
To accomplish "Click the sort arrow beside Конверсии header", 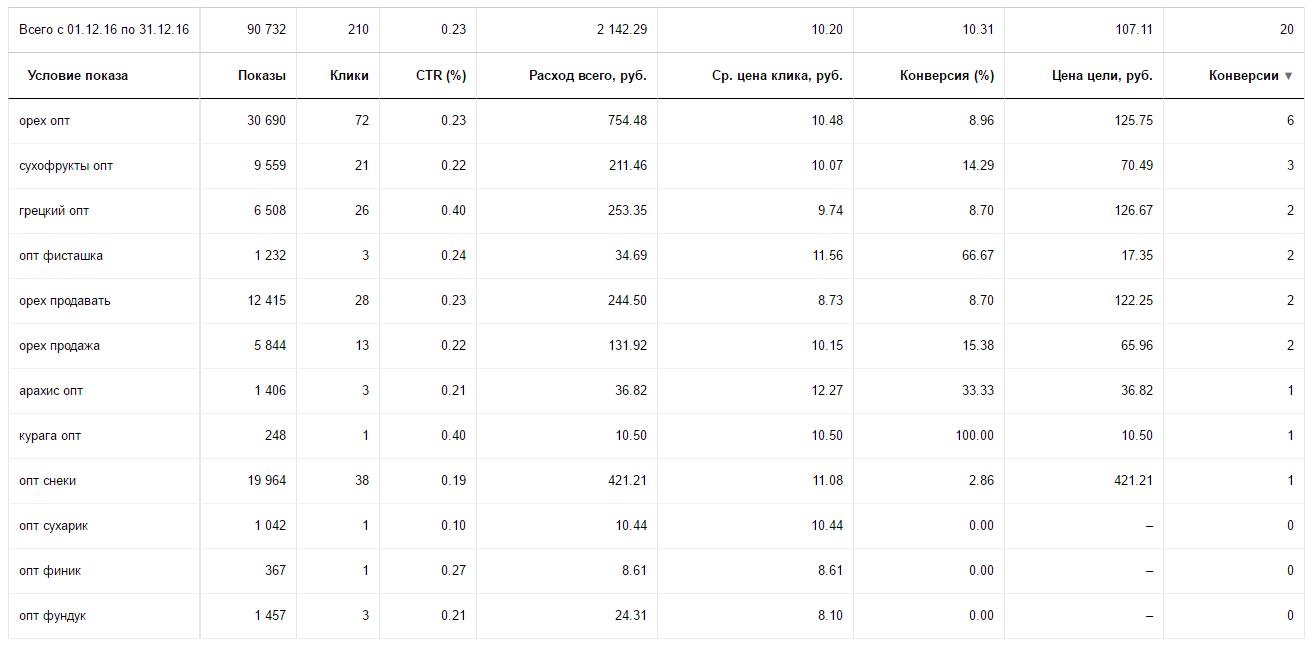I will pyautogui.click(x=1288, y=76).
